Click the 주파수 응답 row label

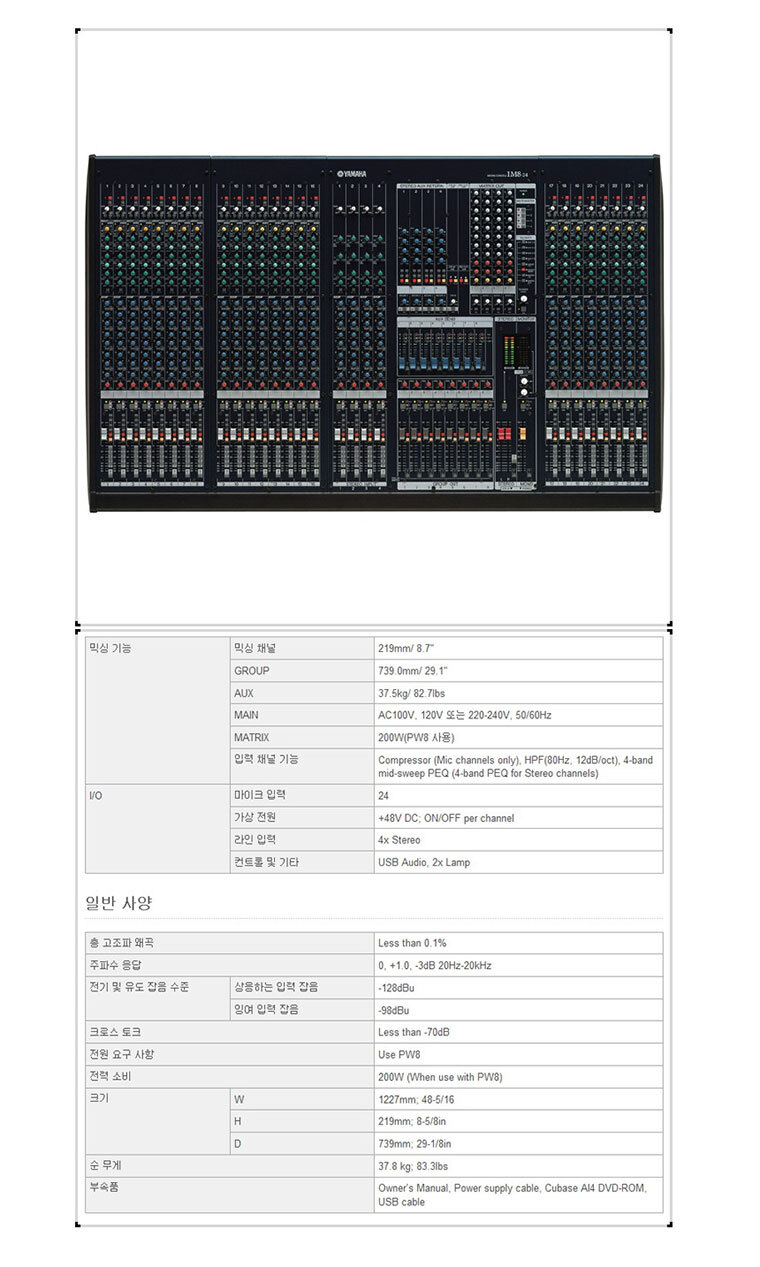pos(230,965)
